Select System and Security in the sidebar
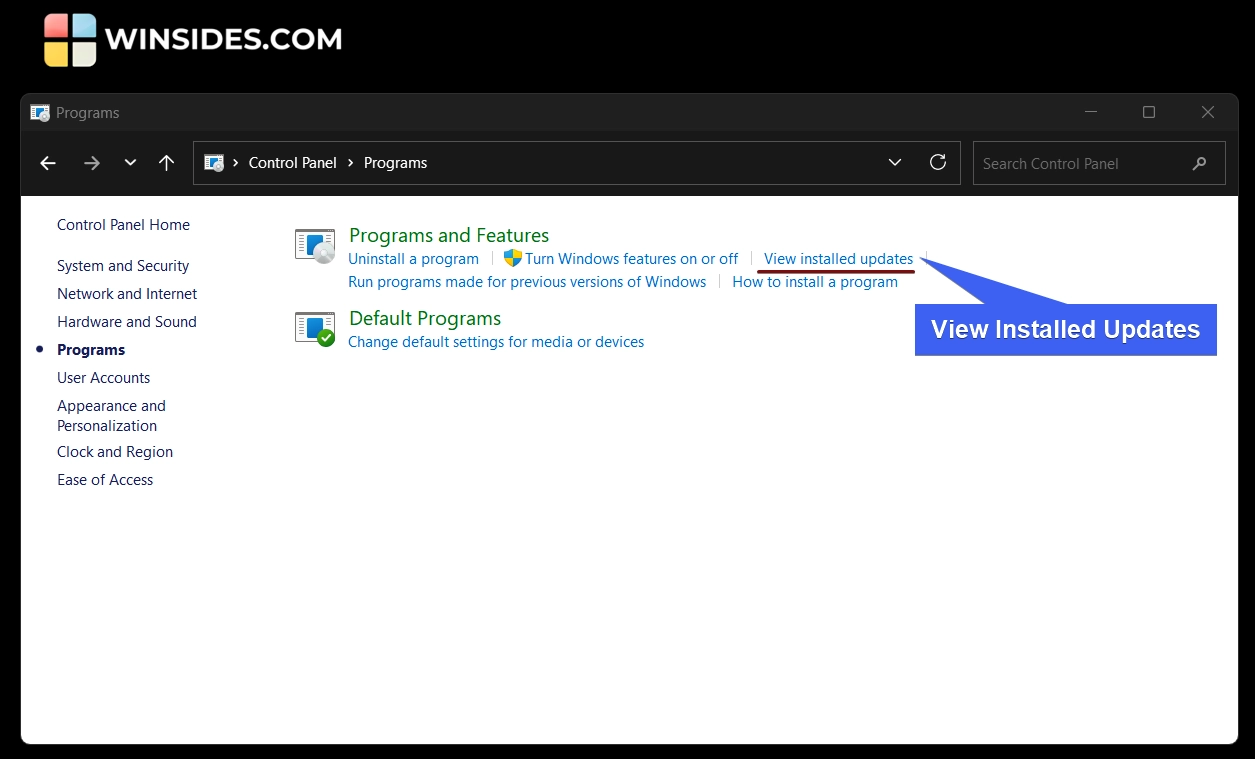Screen dimensions: 1255x759 (x=122, y=265)
